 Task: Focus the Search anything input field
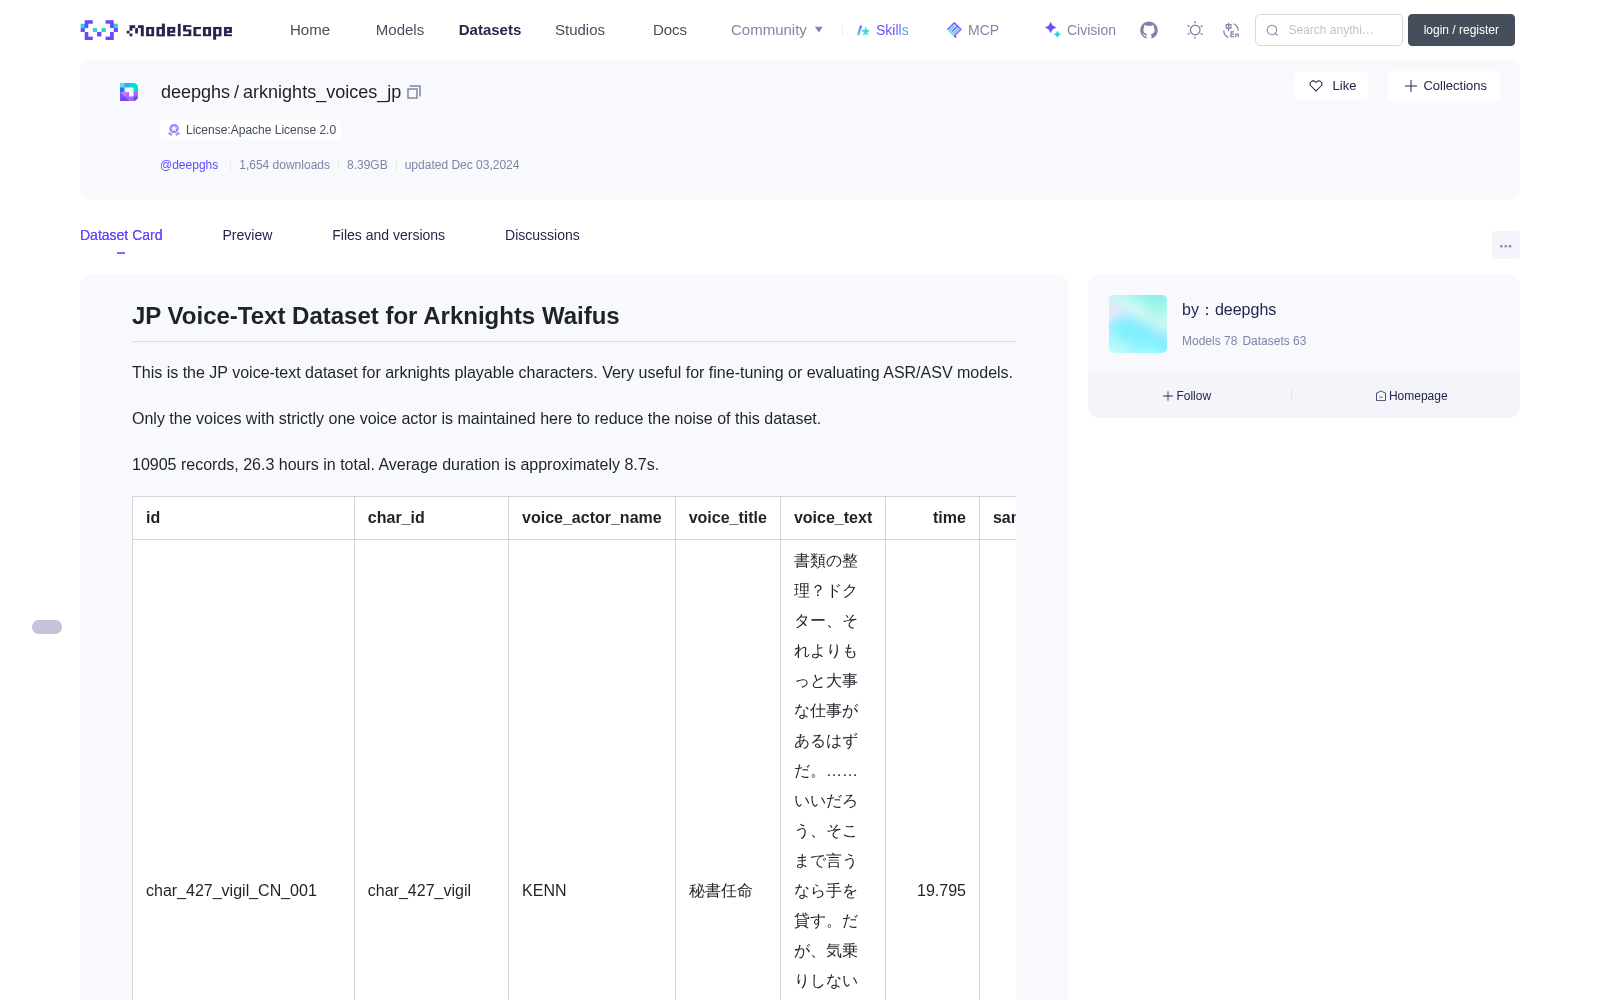[1329, 30]
